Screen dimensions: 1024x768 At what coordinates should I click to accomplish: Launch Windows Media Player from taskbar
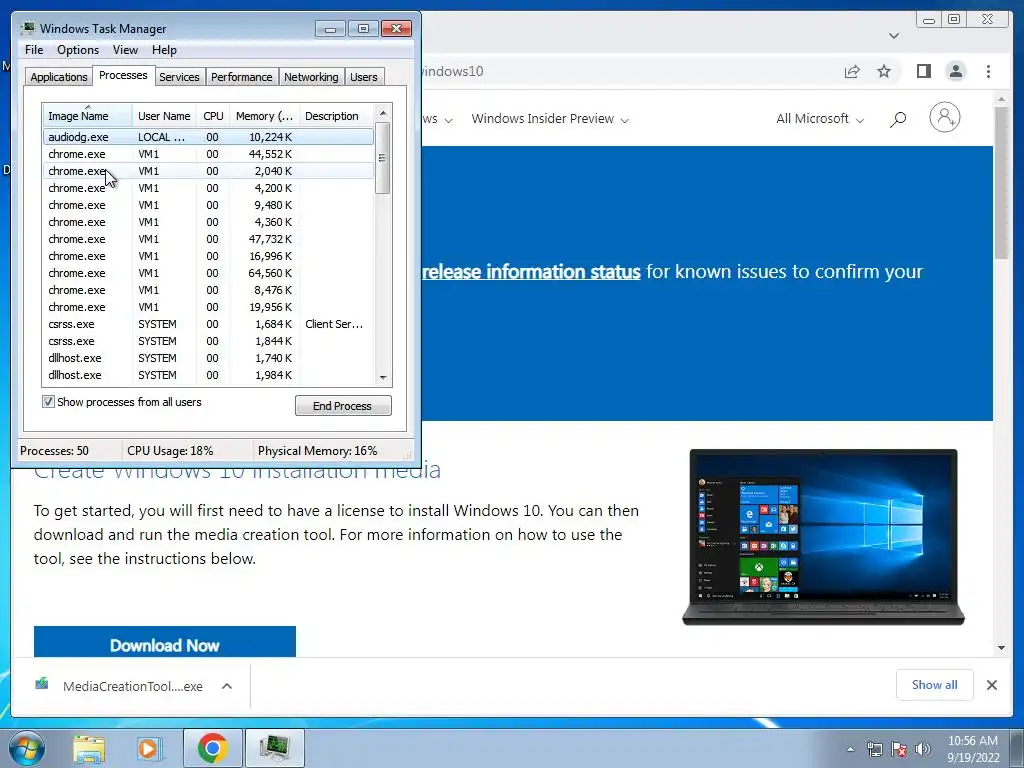[x=150, y=748]
